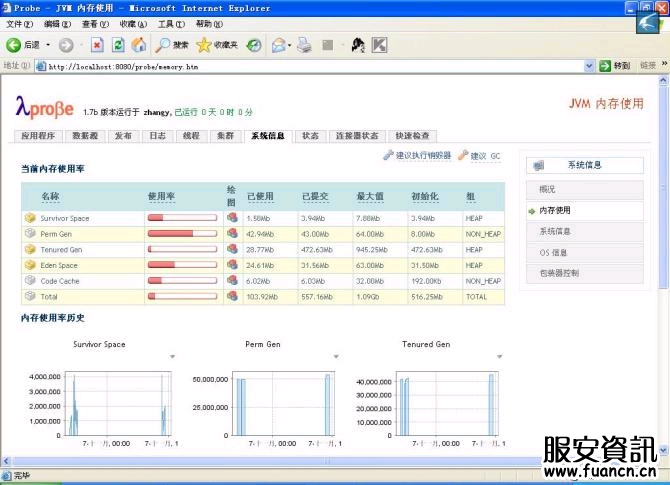The width and height of the screenshot is (670, 485).
Task: Open chart icon for Perm Gen row
Action: point(232,233)
